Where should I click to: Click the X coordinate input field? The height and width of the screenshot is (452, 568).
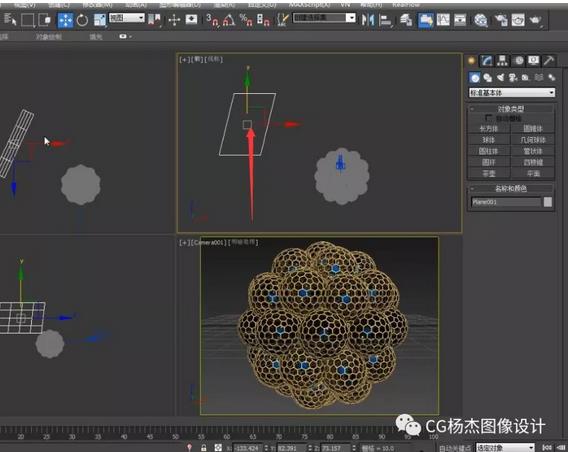pos(247,448)
